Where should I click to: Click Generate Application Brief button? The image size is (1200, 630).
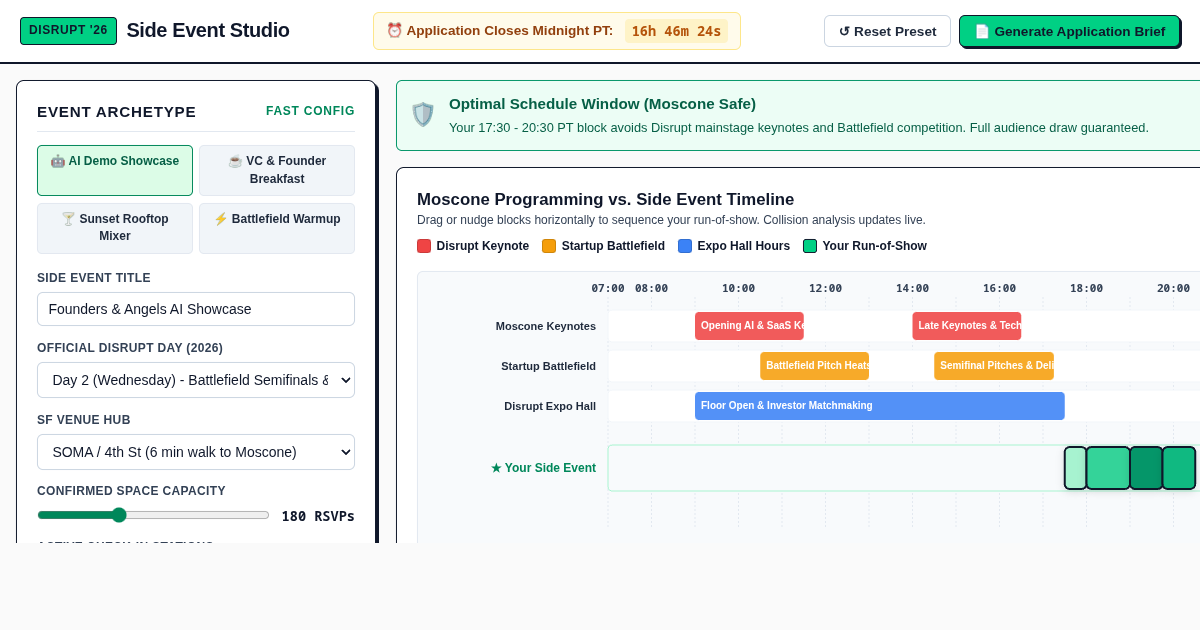[x=1069, y=31]
